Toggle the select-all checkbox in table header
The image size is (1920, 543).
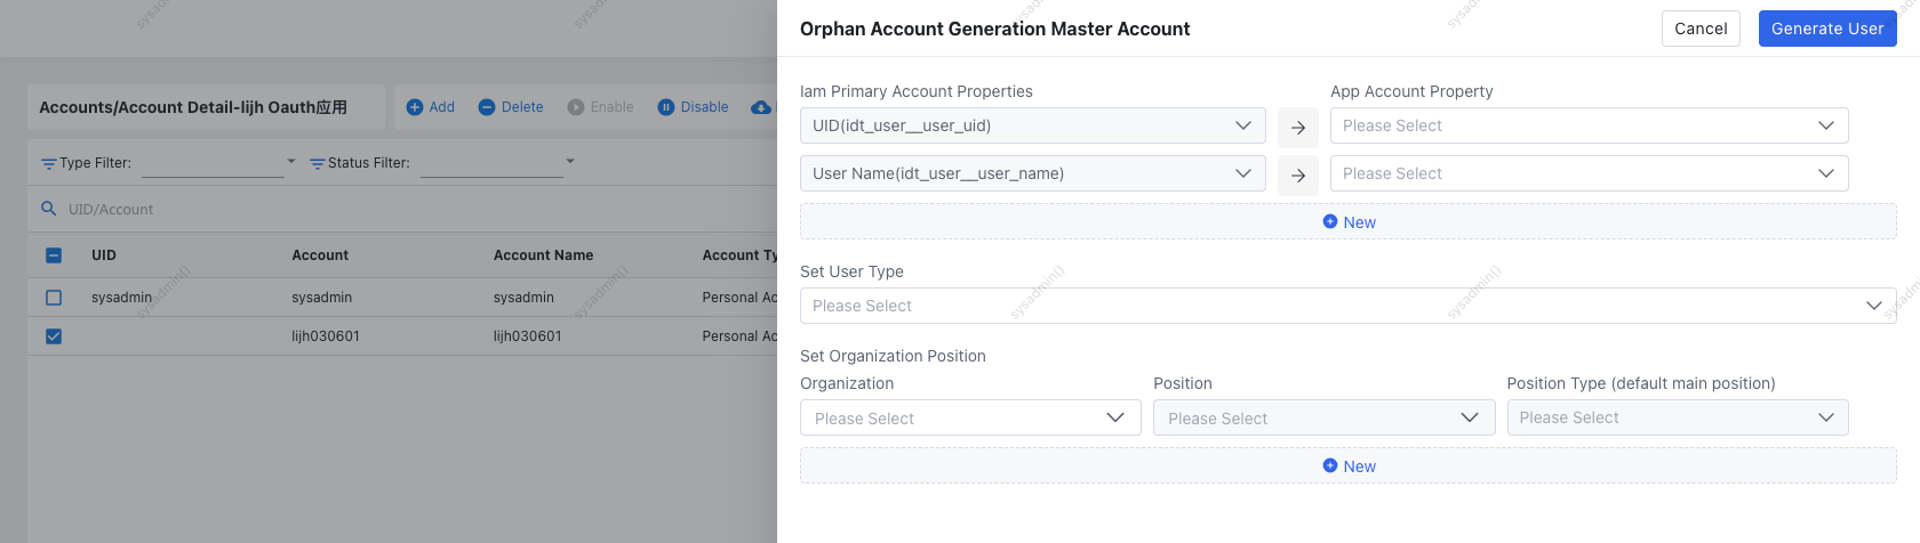coord(54,255)
